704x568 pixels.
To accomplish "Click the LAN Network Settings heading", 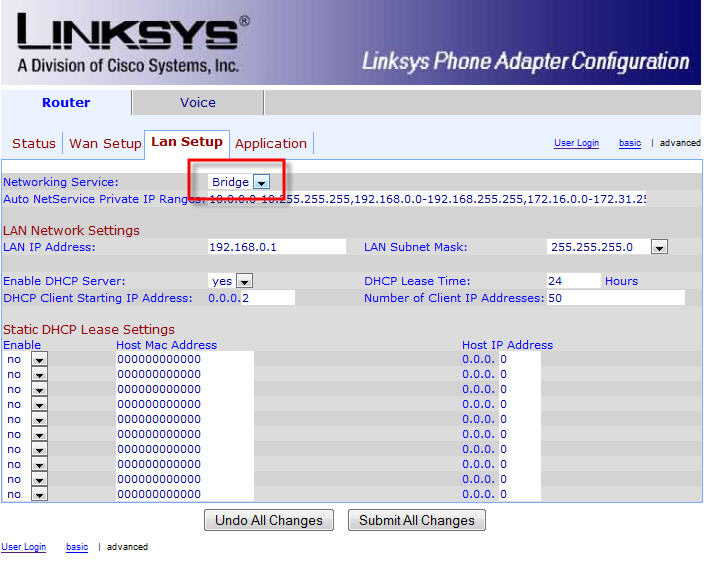I will [x=71, y=230].
